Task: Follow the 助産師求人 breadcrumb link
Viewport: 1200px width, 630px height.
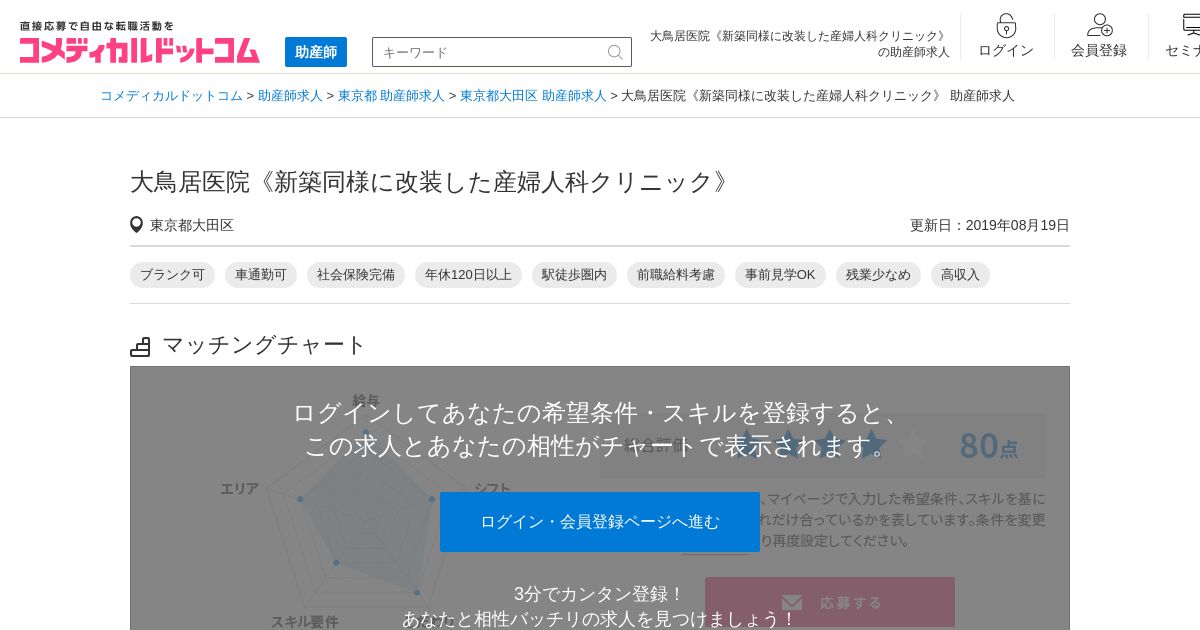Action: pyautogui.click(x=290, y=96)
